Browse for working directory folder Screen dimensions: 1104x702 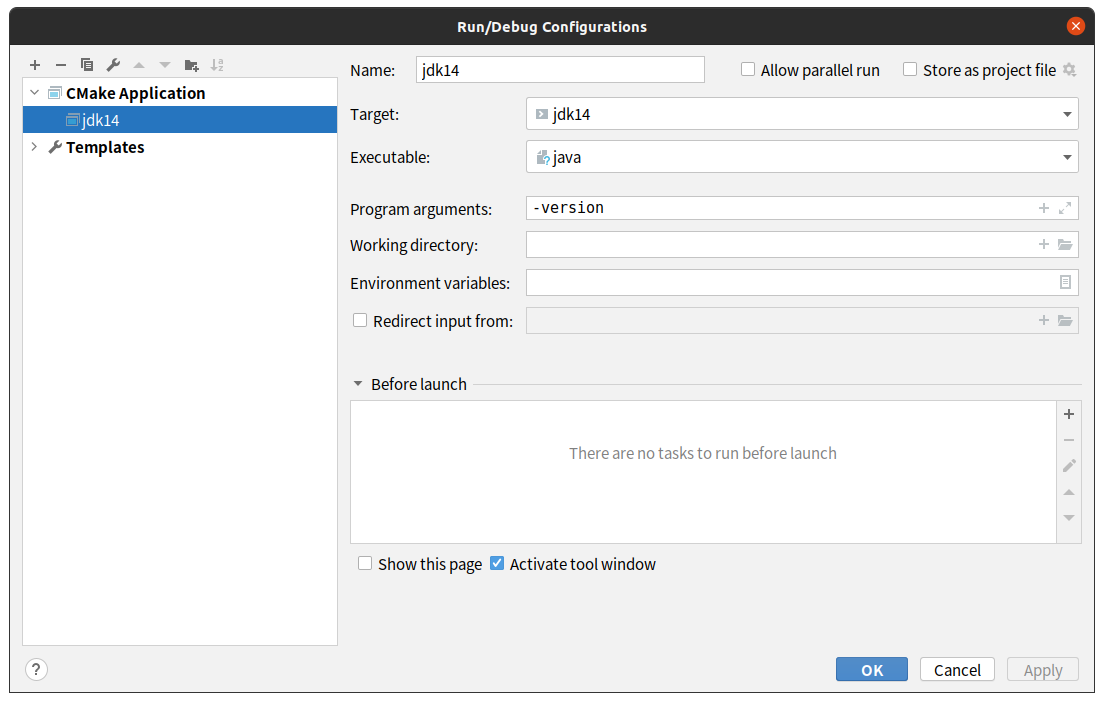1065,245
